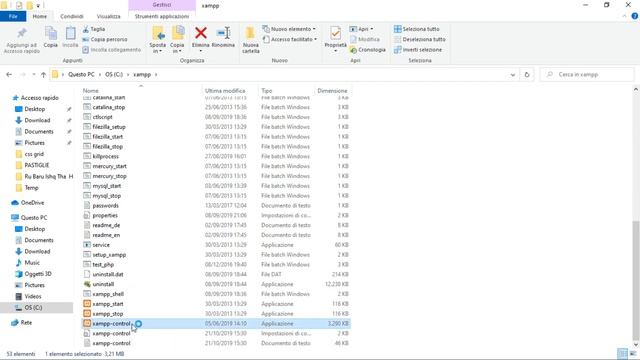
Task: Select the uninstall application icon
Action: tap(87, 284)
